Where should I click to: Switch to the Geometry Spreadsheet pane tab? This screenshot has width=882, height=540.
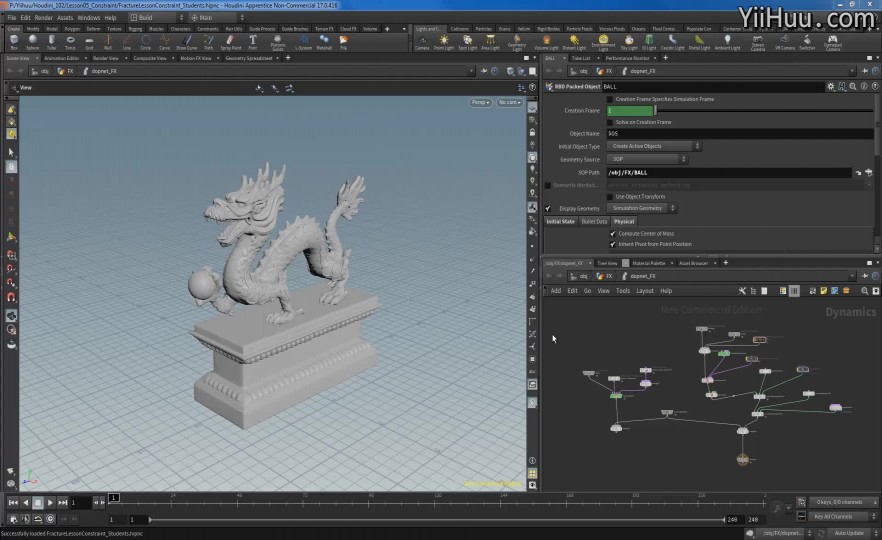tap(249, 58)
